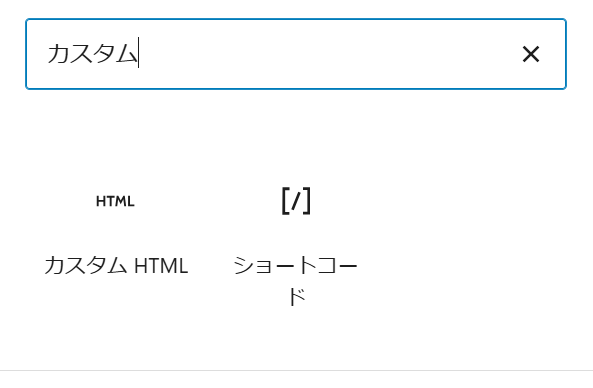This screenshot has width=593, height=388.
Task: Open the first search result, カスタム HTML
Action: (x=116, y=234)
